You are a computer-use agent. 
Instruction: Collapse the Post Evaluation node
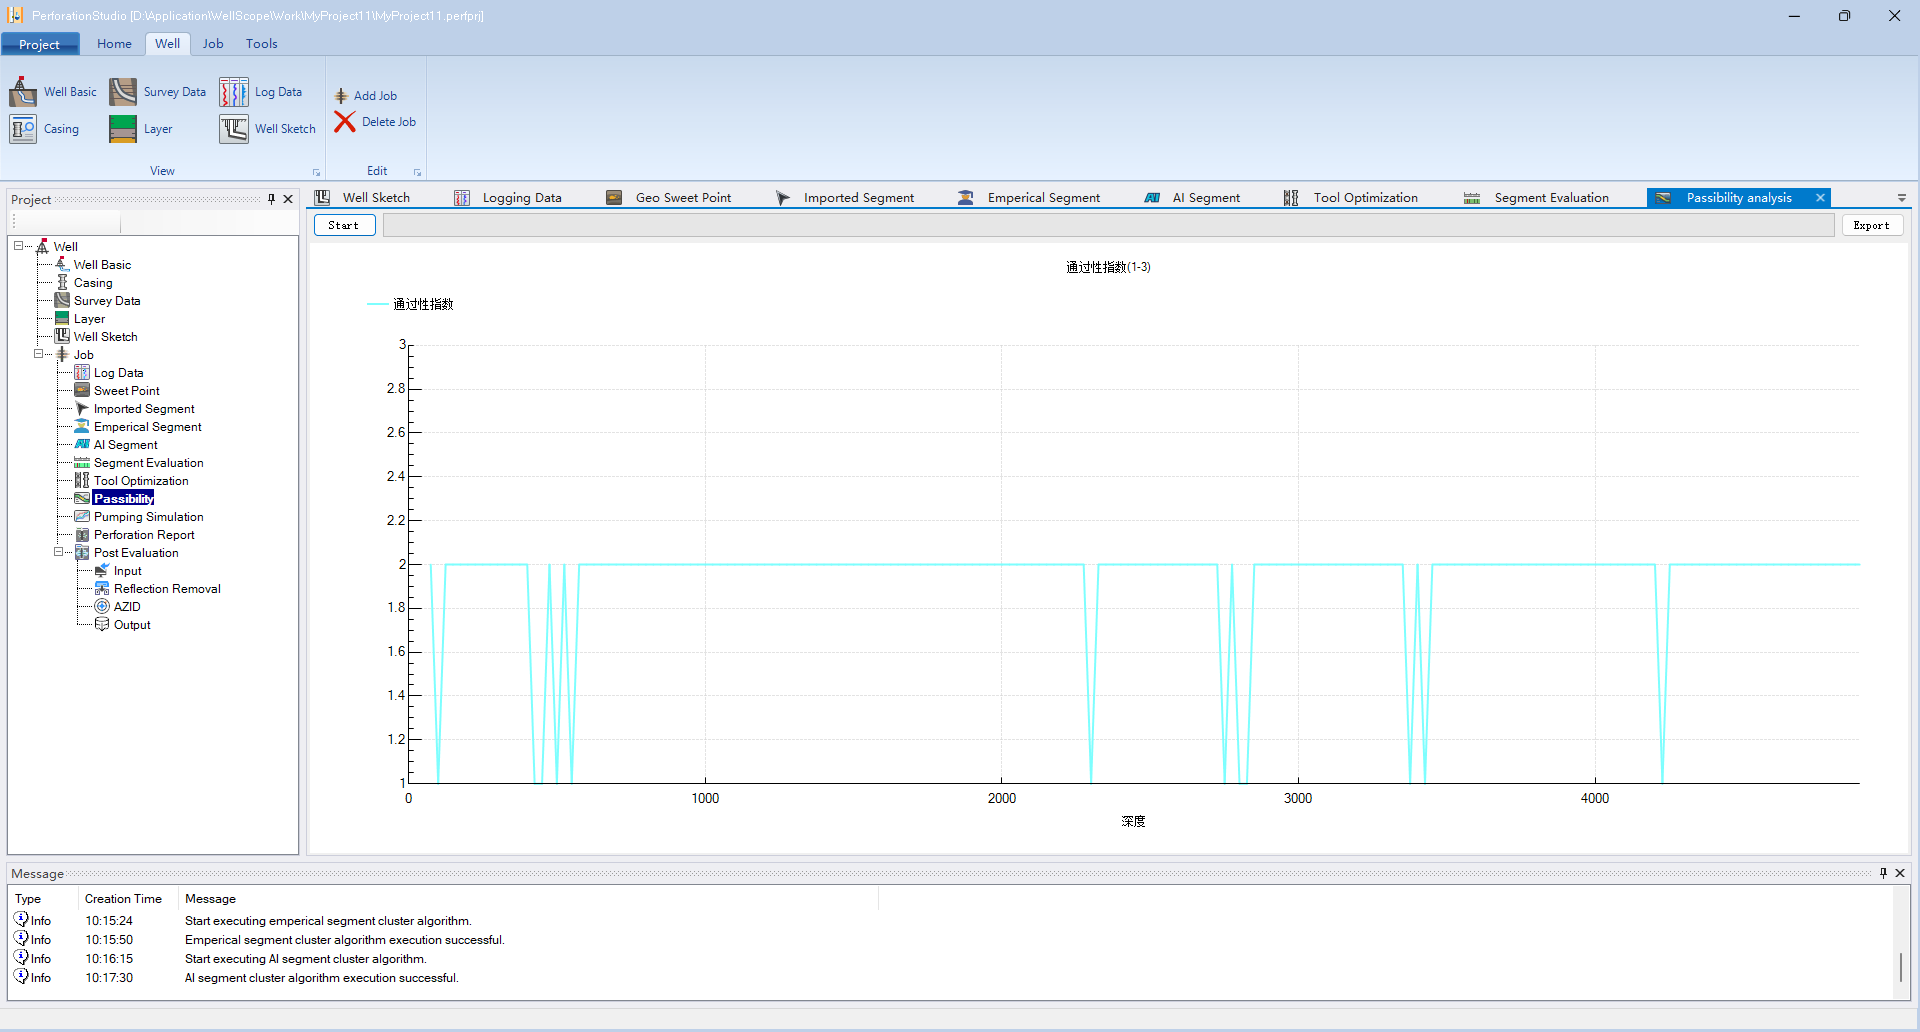pyautogui.click(x=58, y=552)
